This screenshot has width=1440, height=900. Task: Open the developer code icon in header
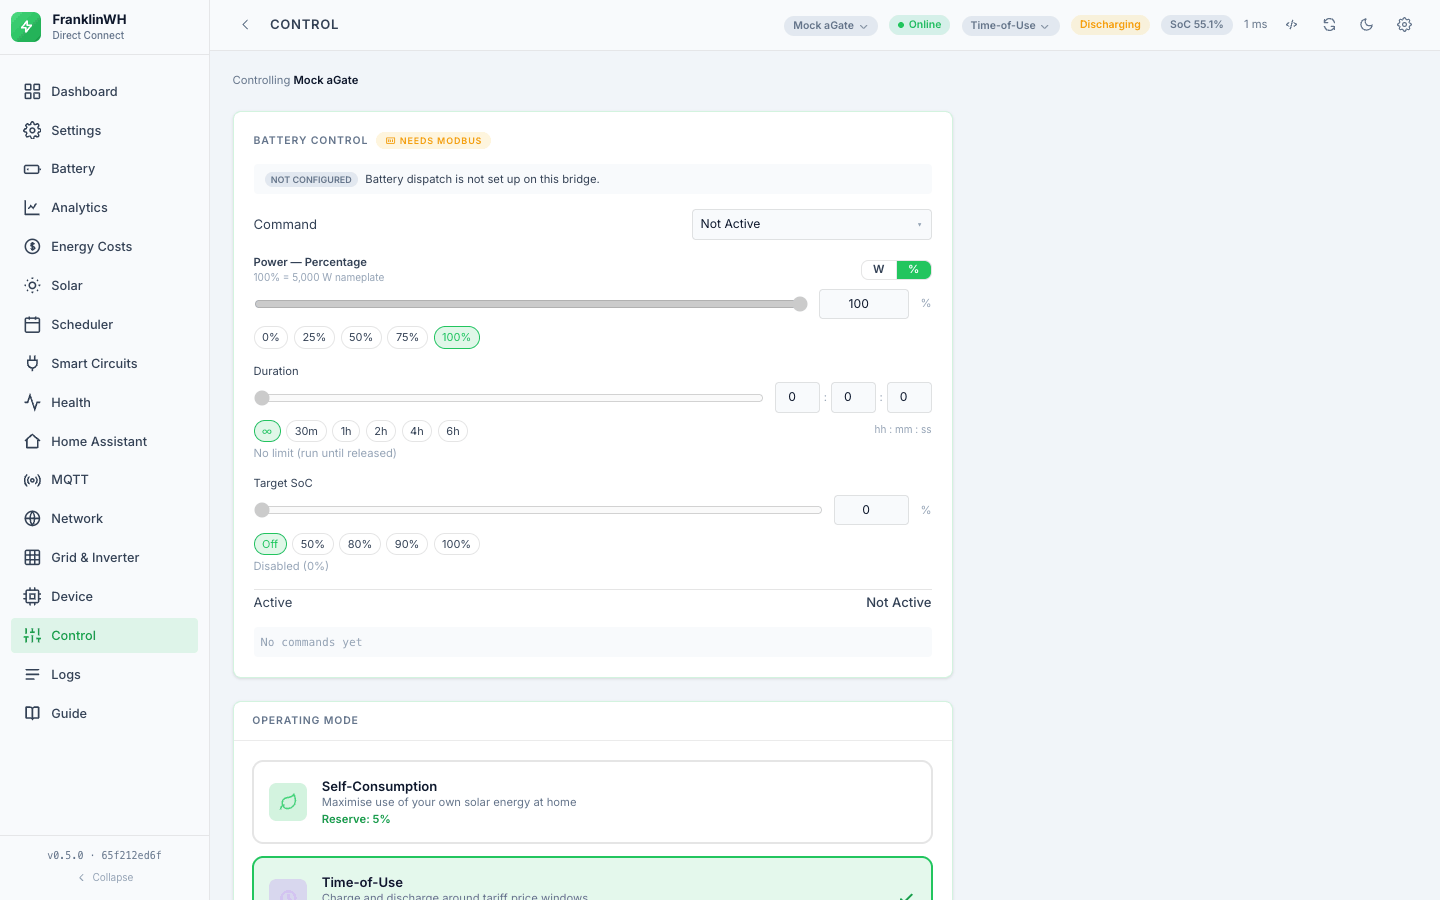point(1292,25)
